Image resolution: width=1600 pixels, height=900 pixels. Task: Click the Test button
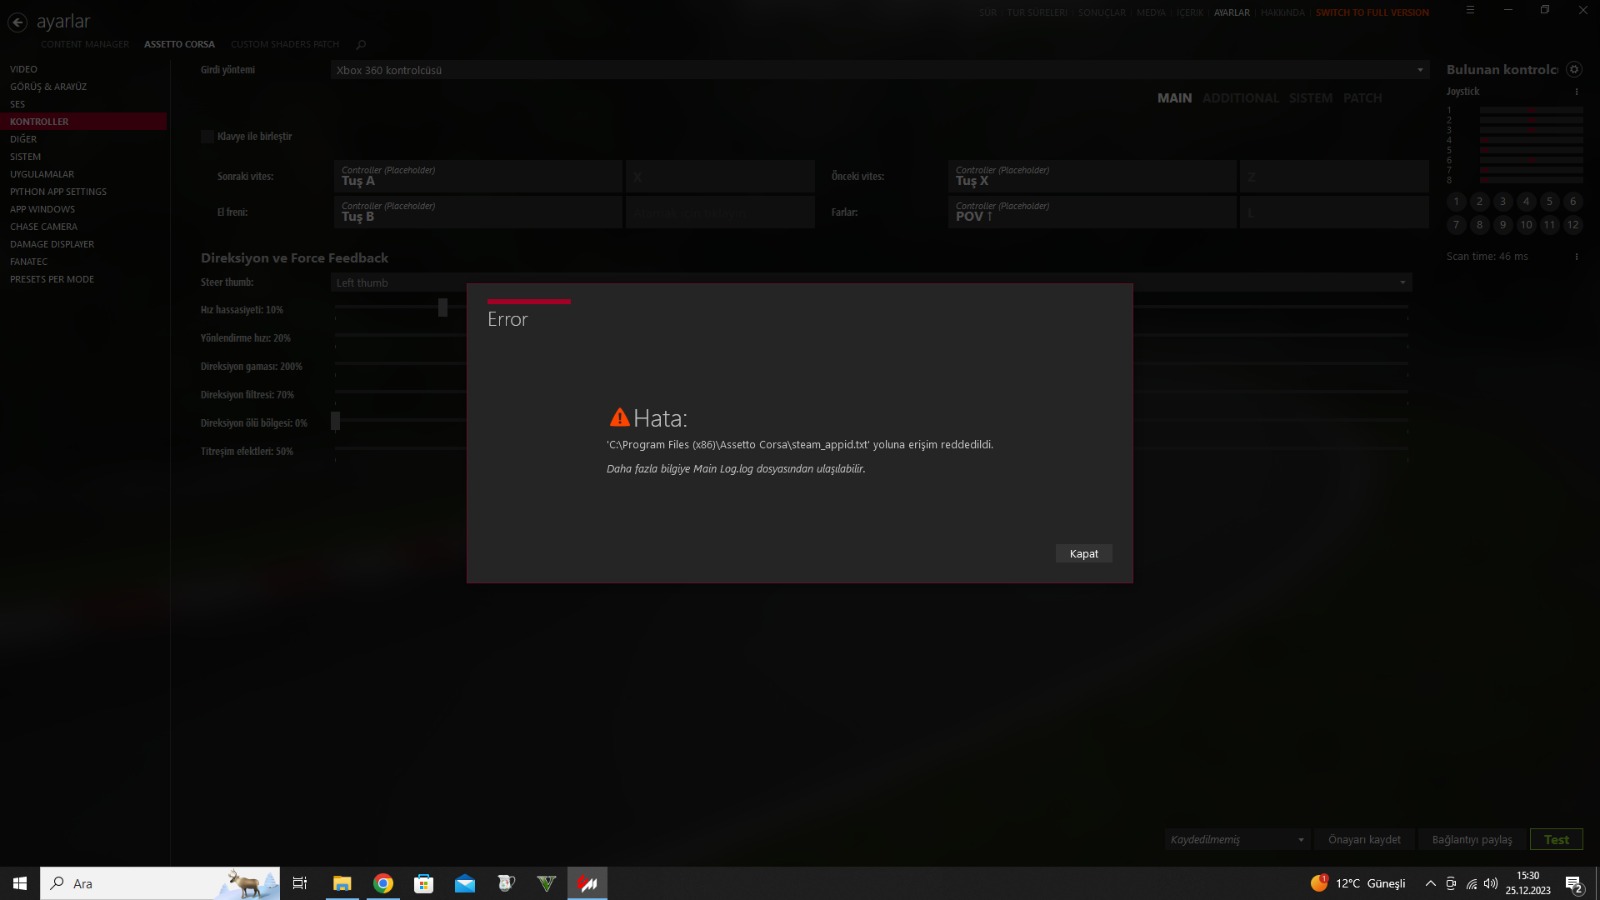click(1556, 840)
